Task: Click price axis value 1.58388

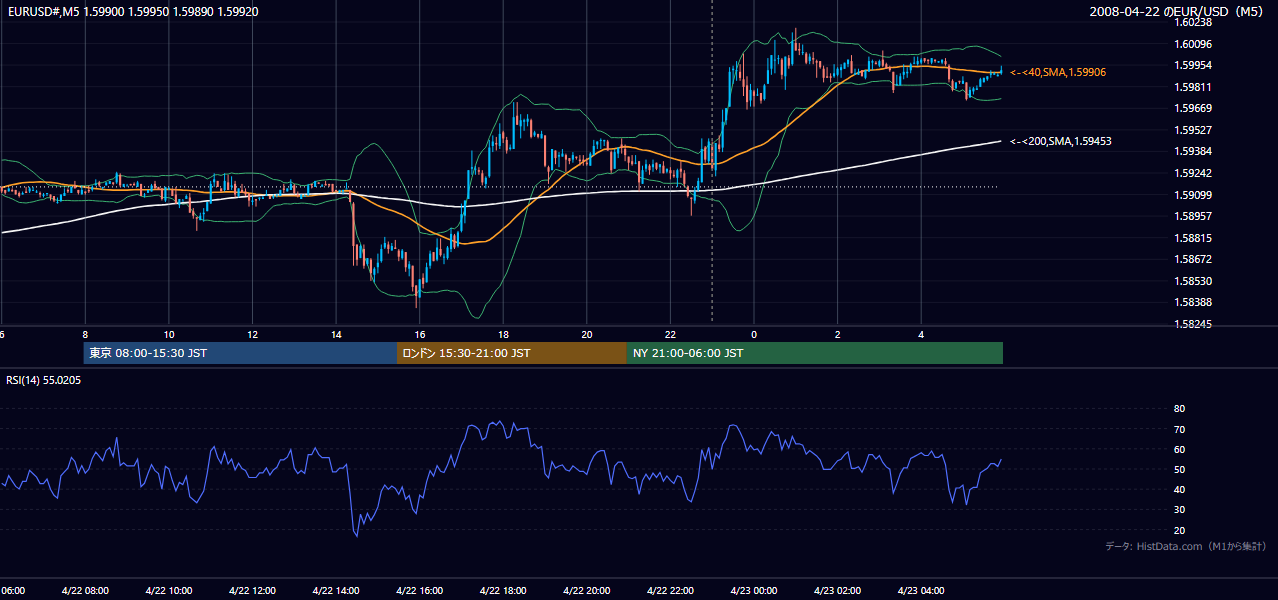Action: pyautogui.click(x=1193, y=302)
